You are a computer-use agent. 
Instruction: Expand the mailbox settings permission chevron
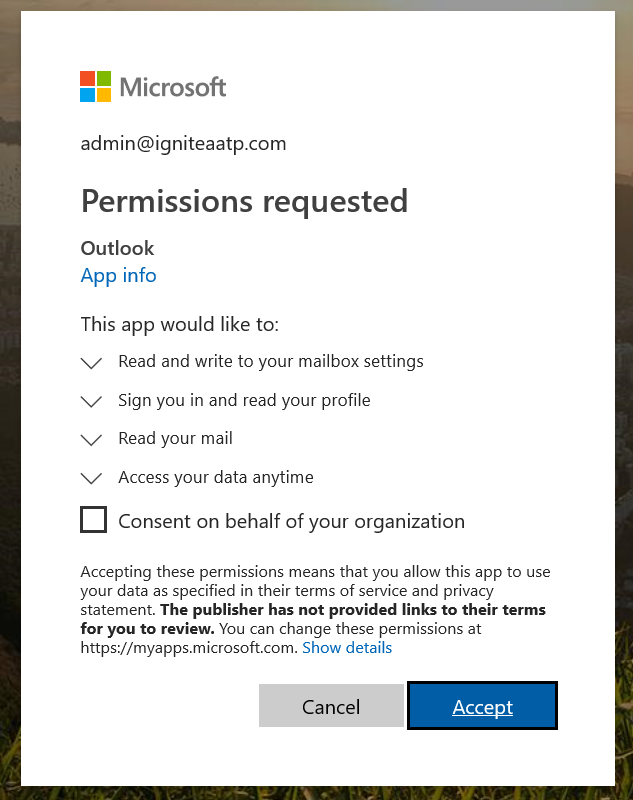click(92, 363)
